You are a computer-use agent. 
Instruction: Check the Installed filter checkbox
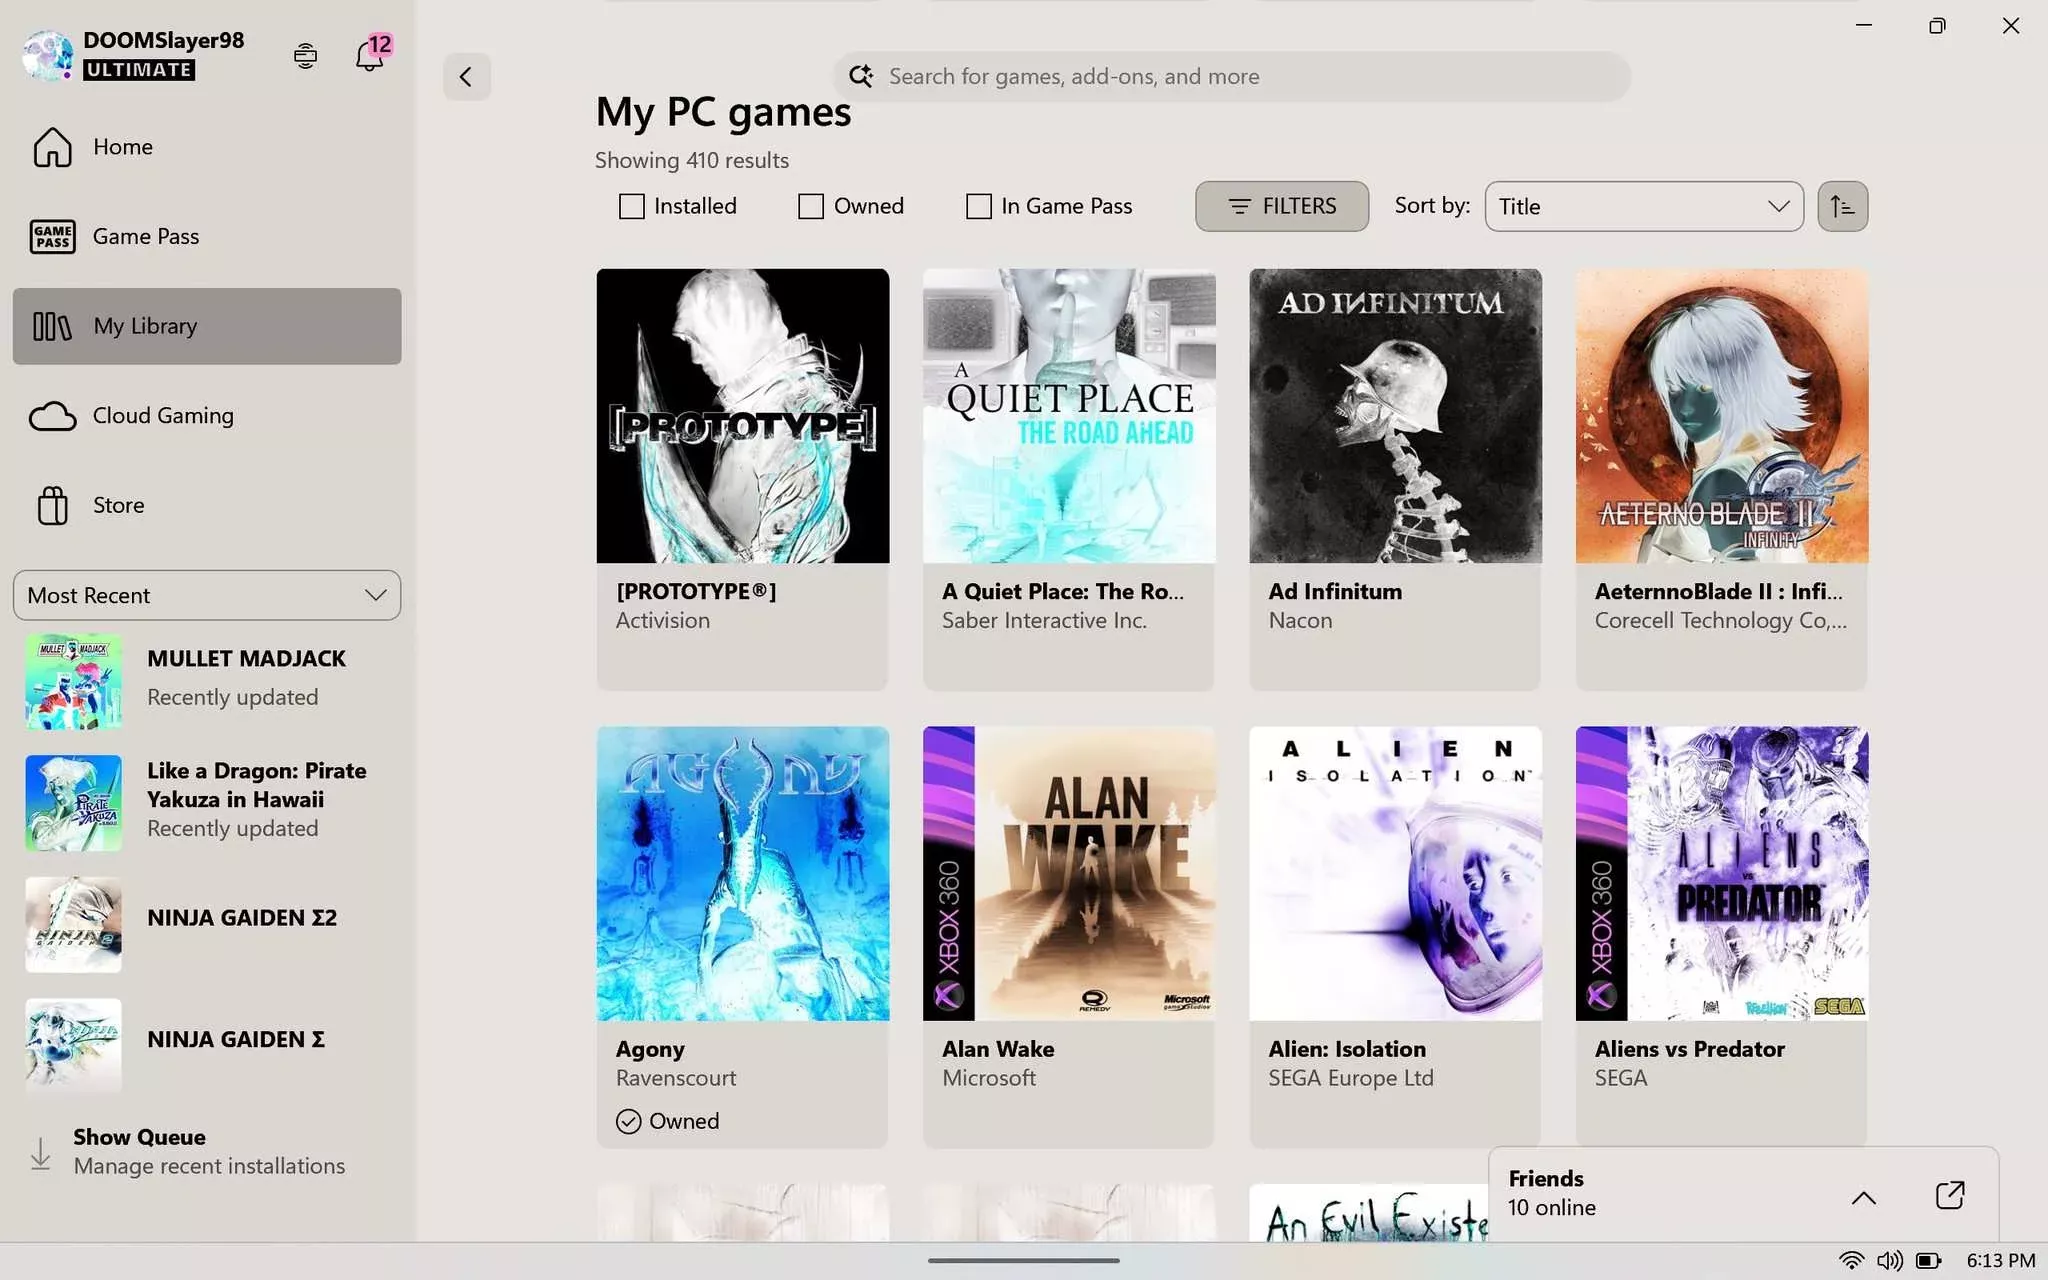pyautogui.click(x=631, y=206)
